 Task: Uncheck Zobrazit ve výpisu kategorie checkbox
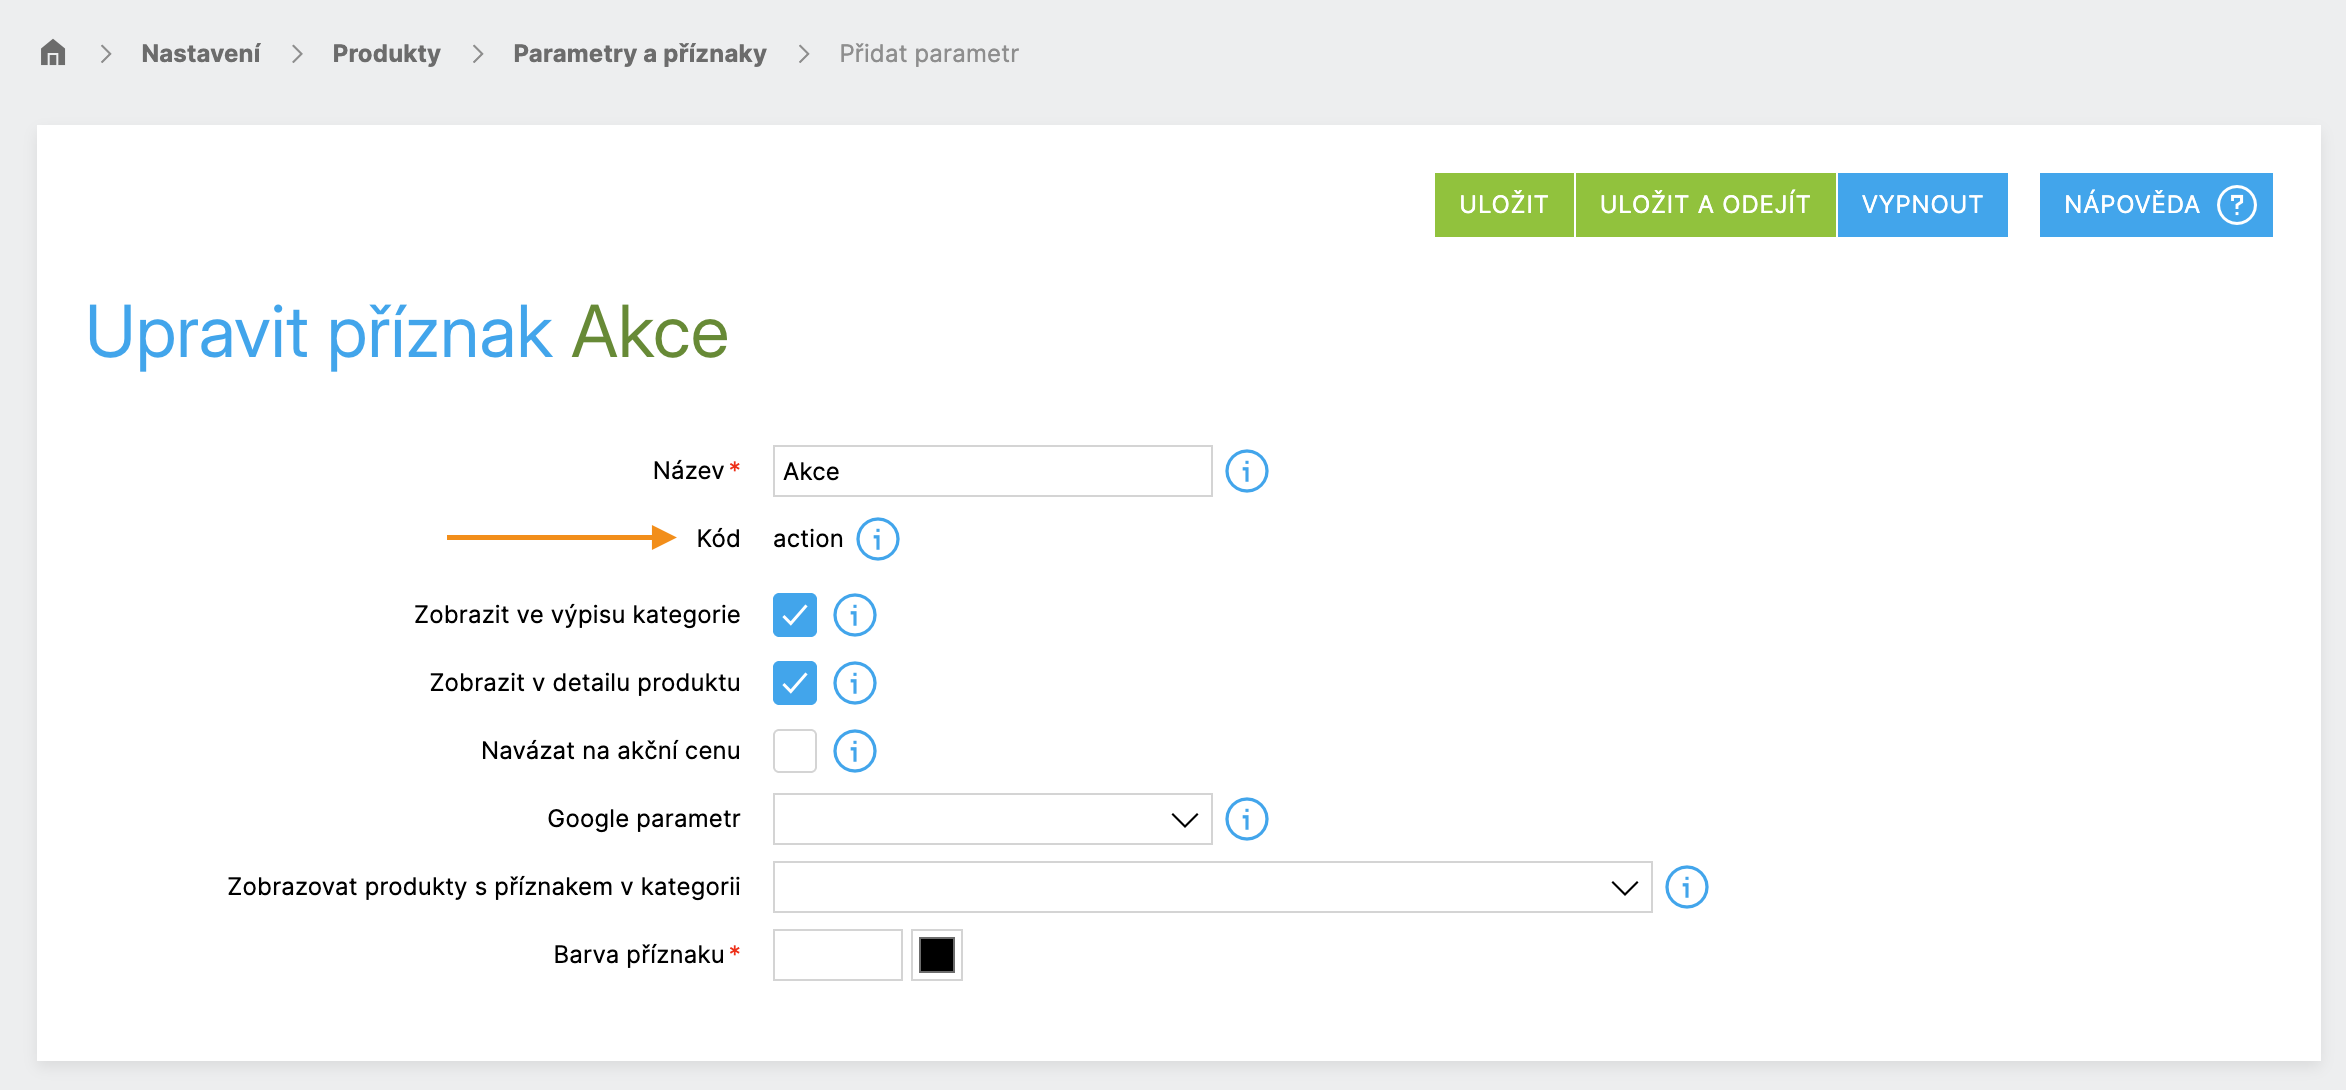tap(794, 615)
